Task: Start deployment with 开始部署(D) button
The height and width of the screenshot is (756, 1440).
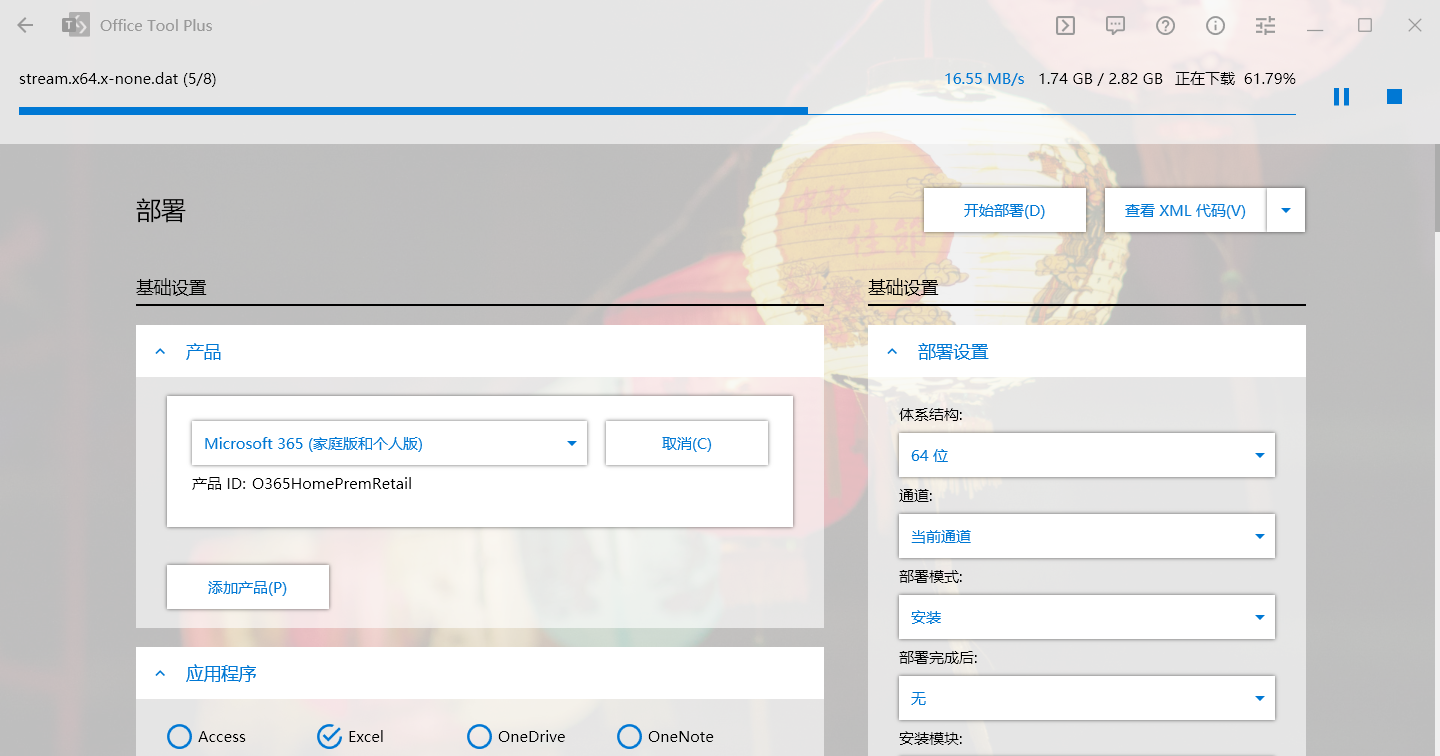Action: click(x=1004, y=210)
